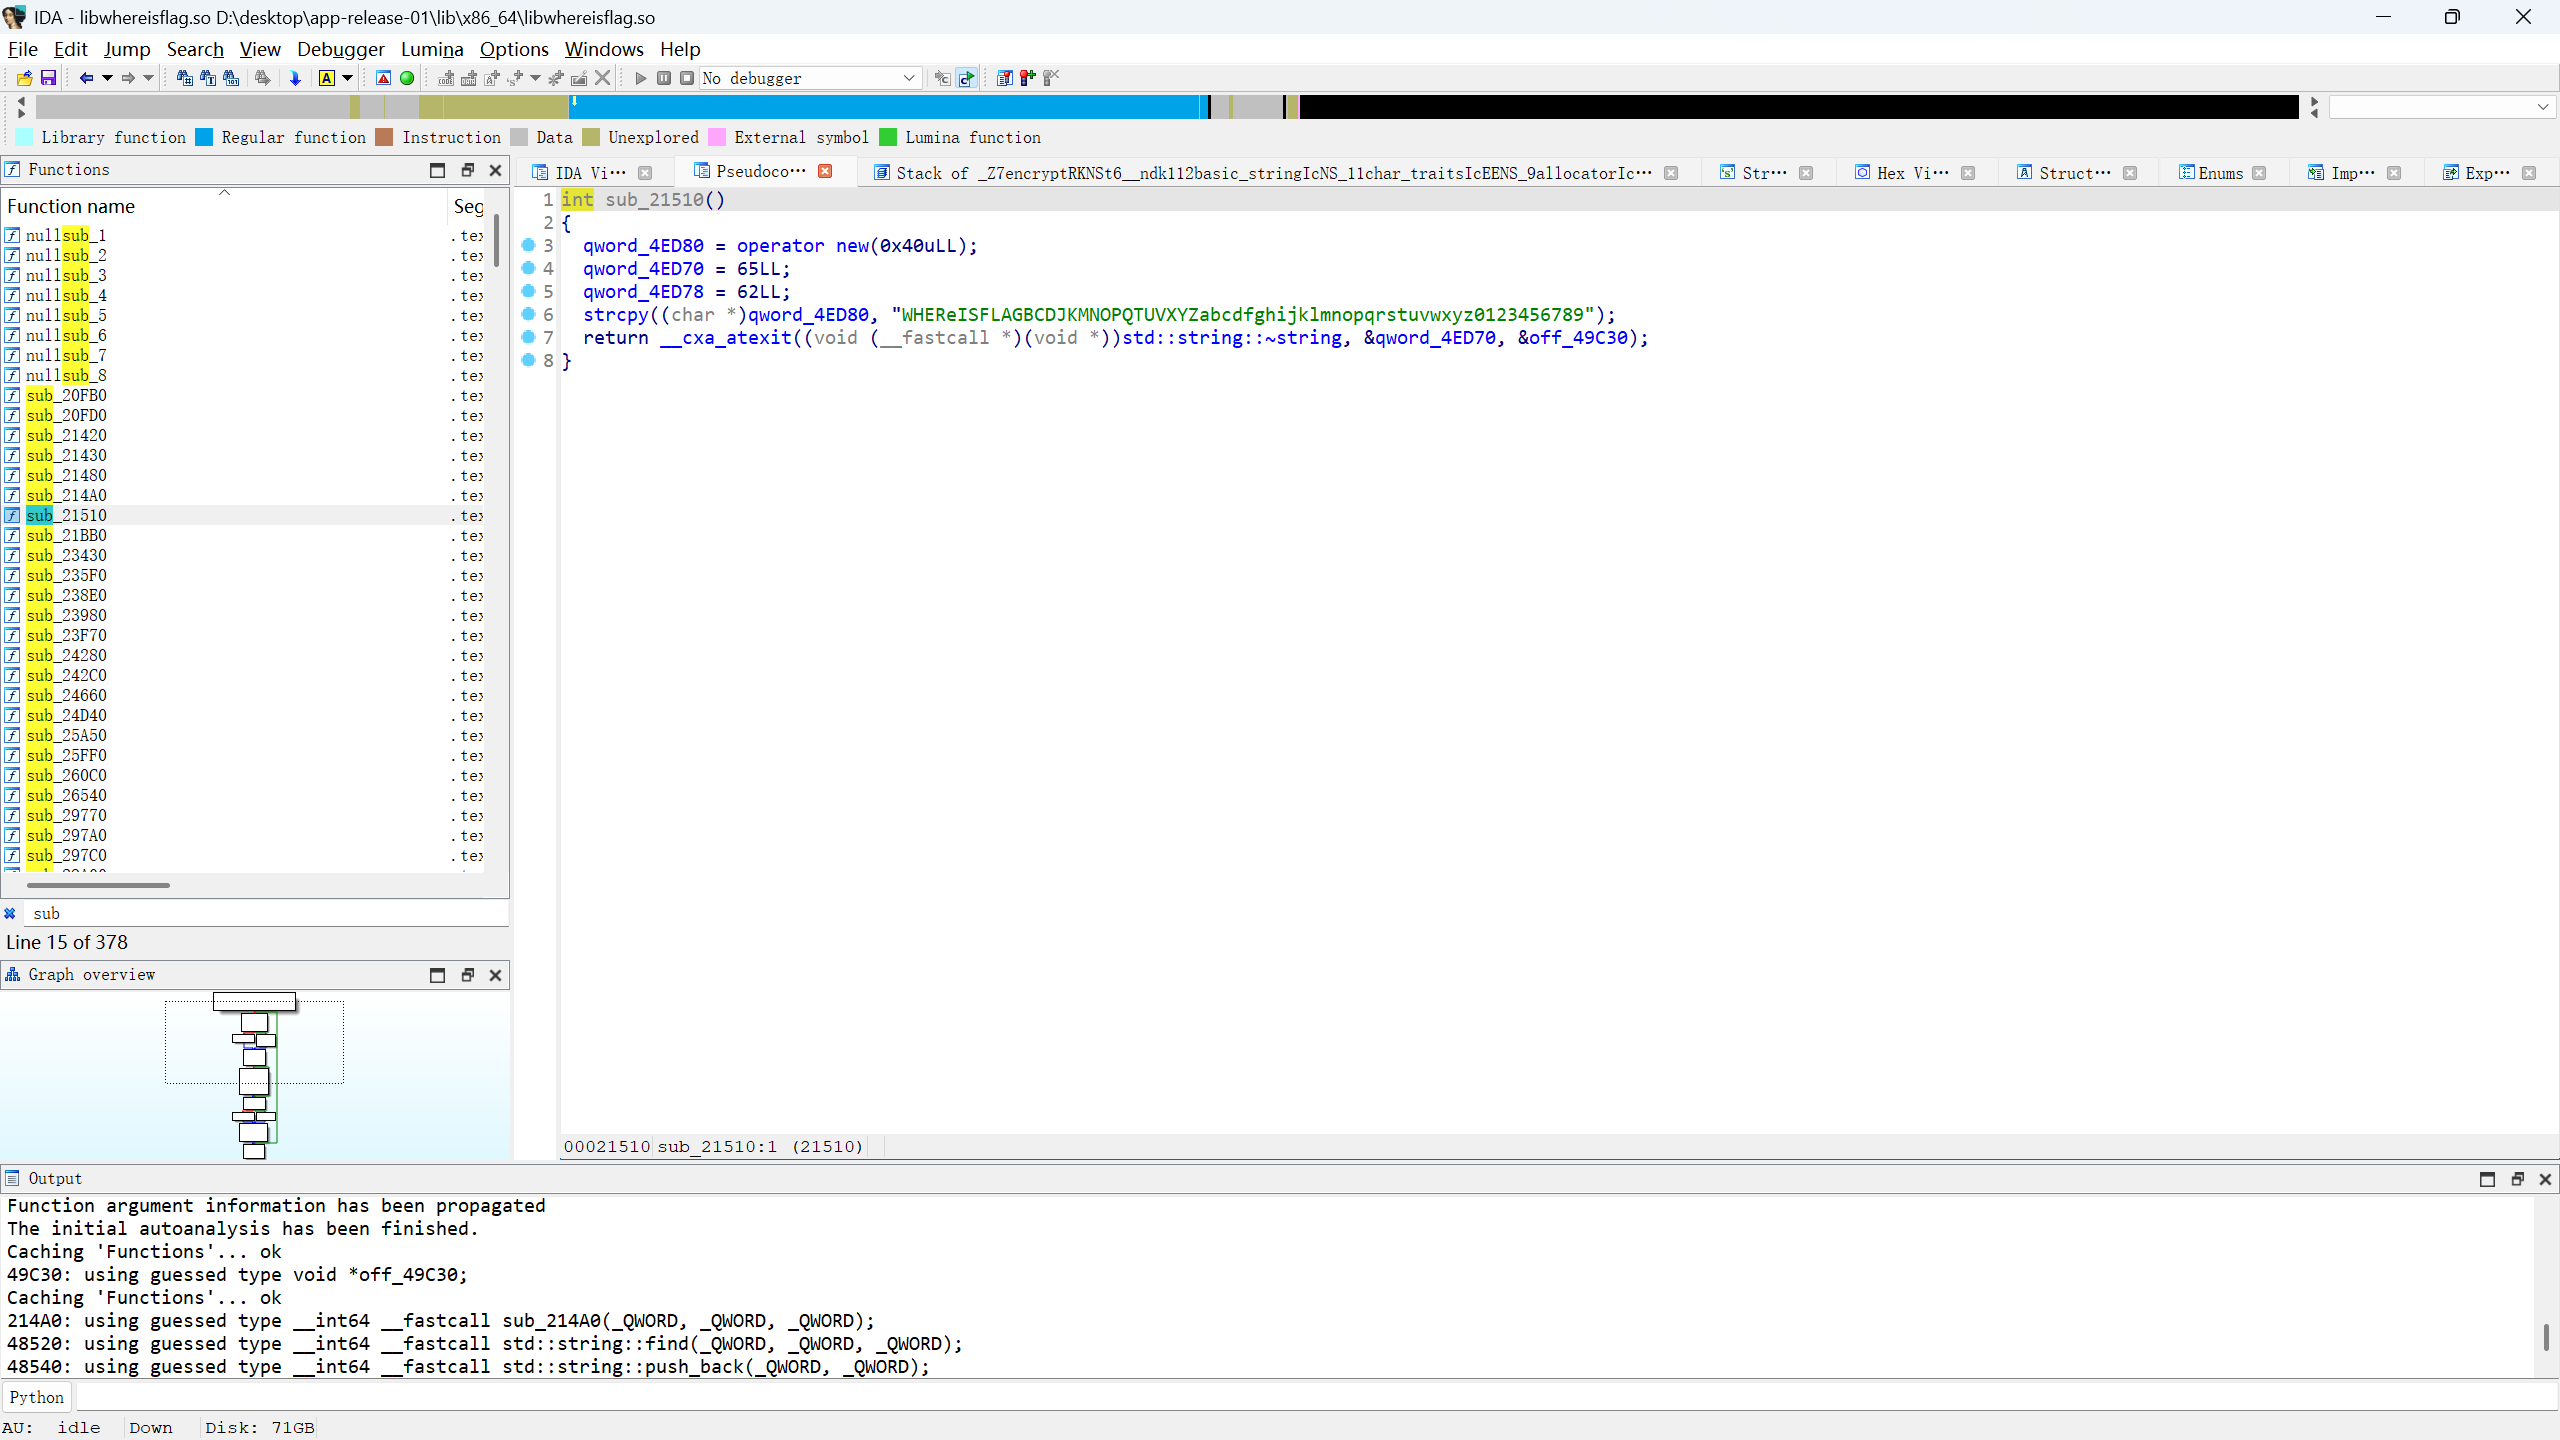Viewport: 2560px width, 1440px height.
Task: Click the red warning triangle toolbar icon
Action: (383, 78)
